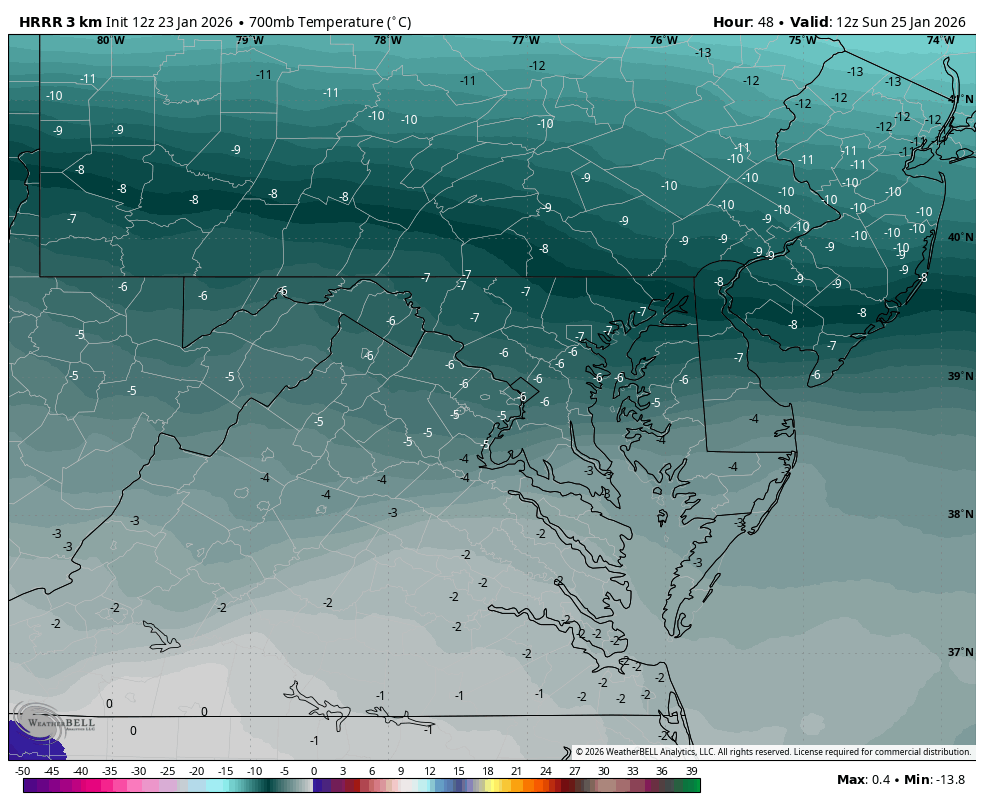The image size is (984, 808).
Task: Click the 74°W longitude label
Action: 939,41
